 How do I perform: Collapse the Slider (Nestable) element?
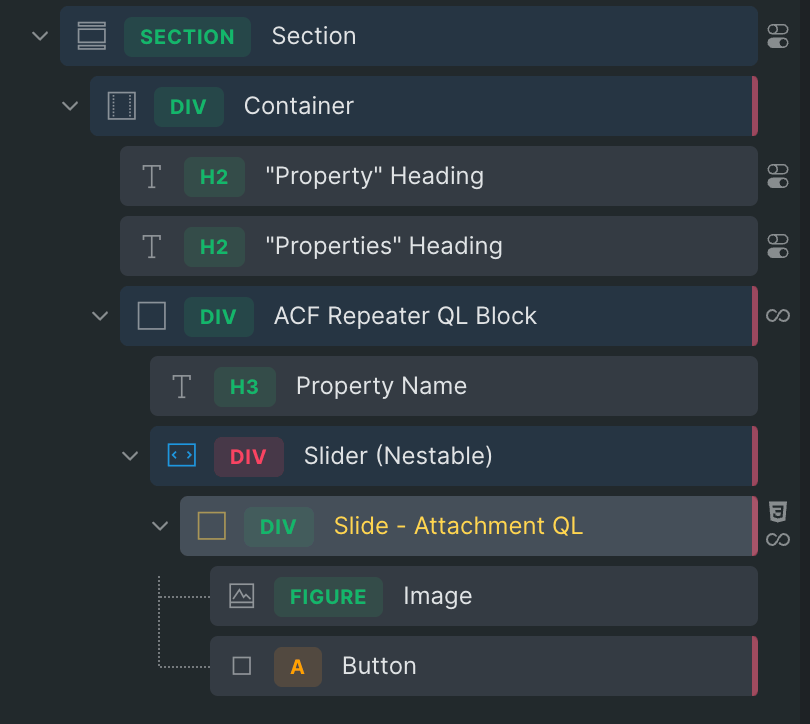tap(129, 456)
